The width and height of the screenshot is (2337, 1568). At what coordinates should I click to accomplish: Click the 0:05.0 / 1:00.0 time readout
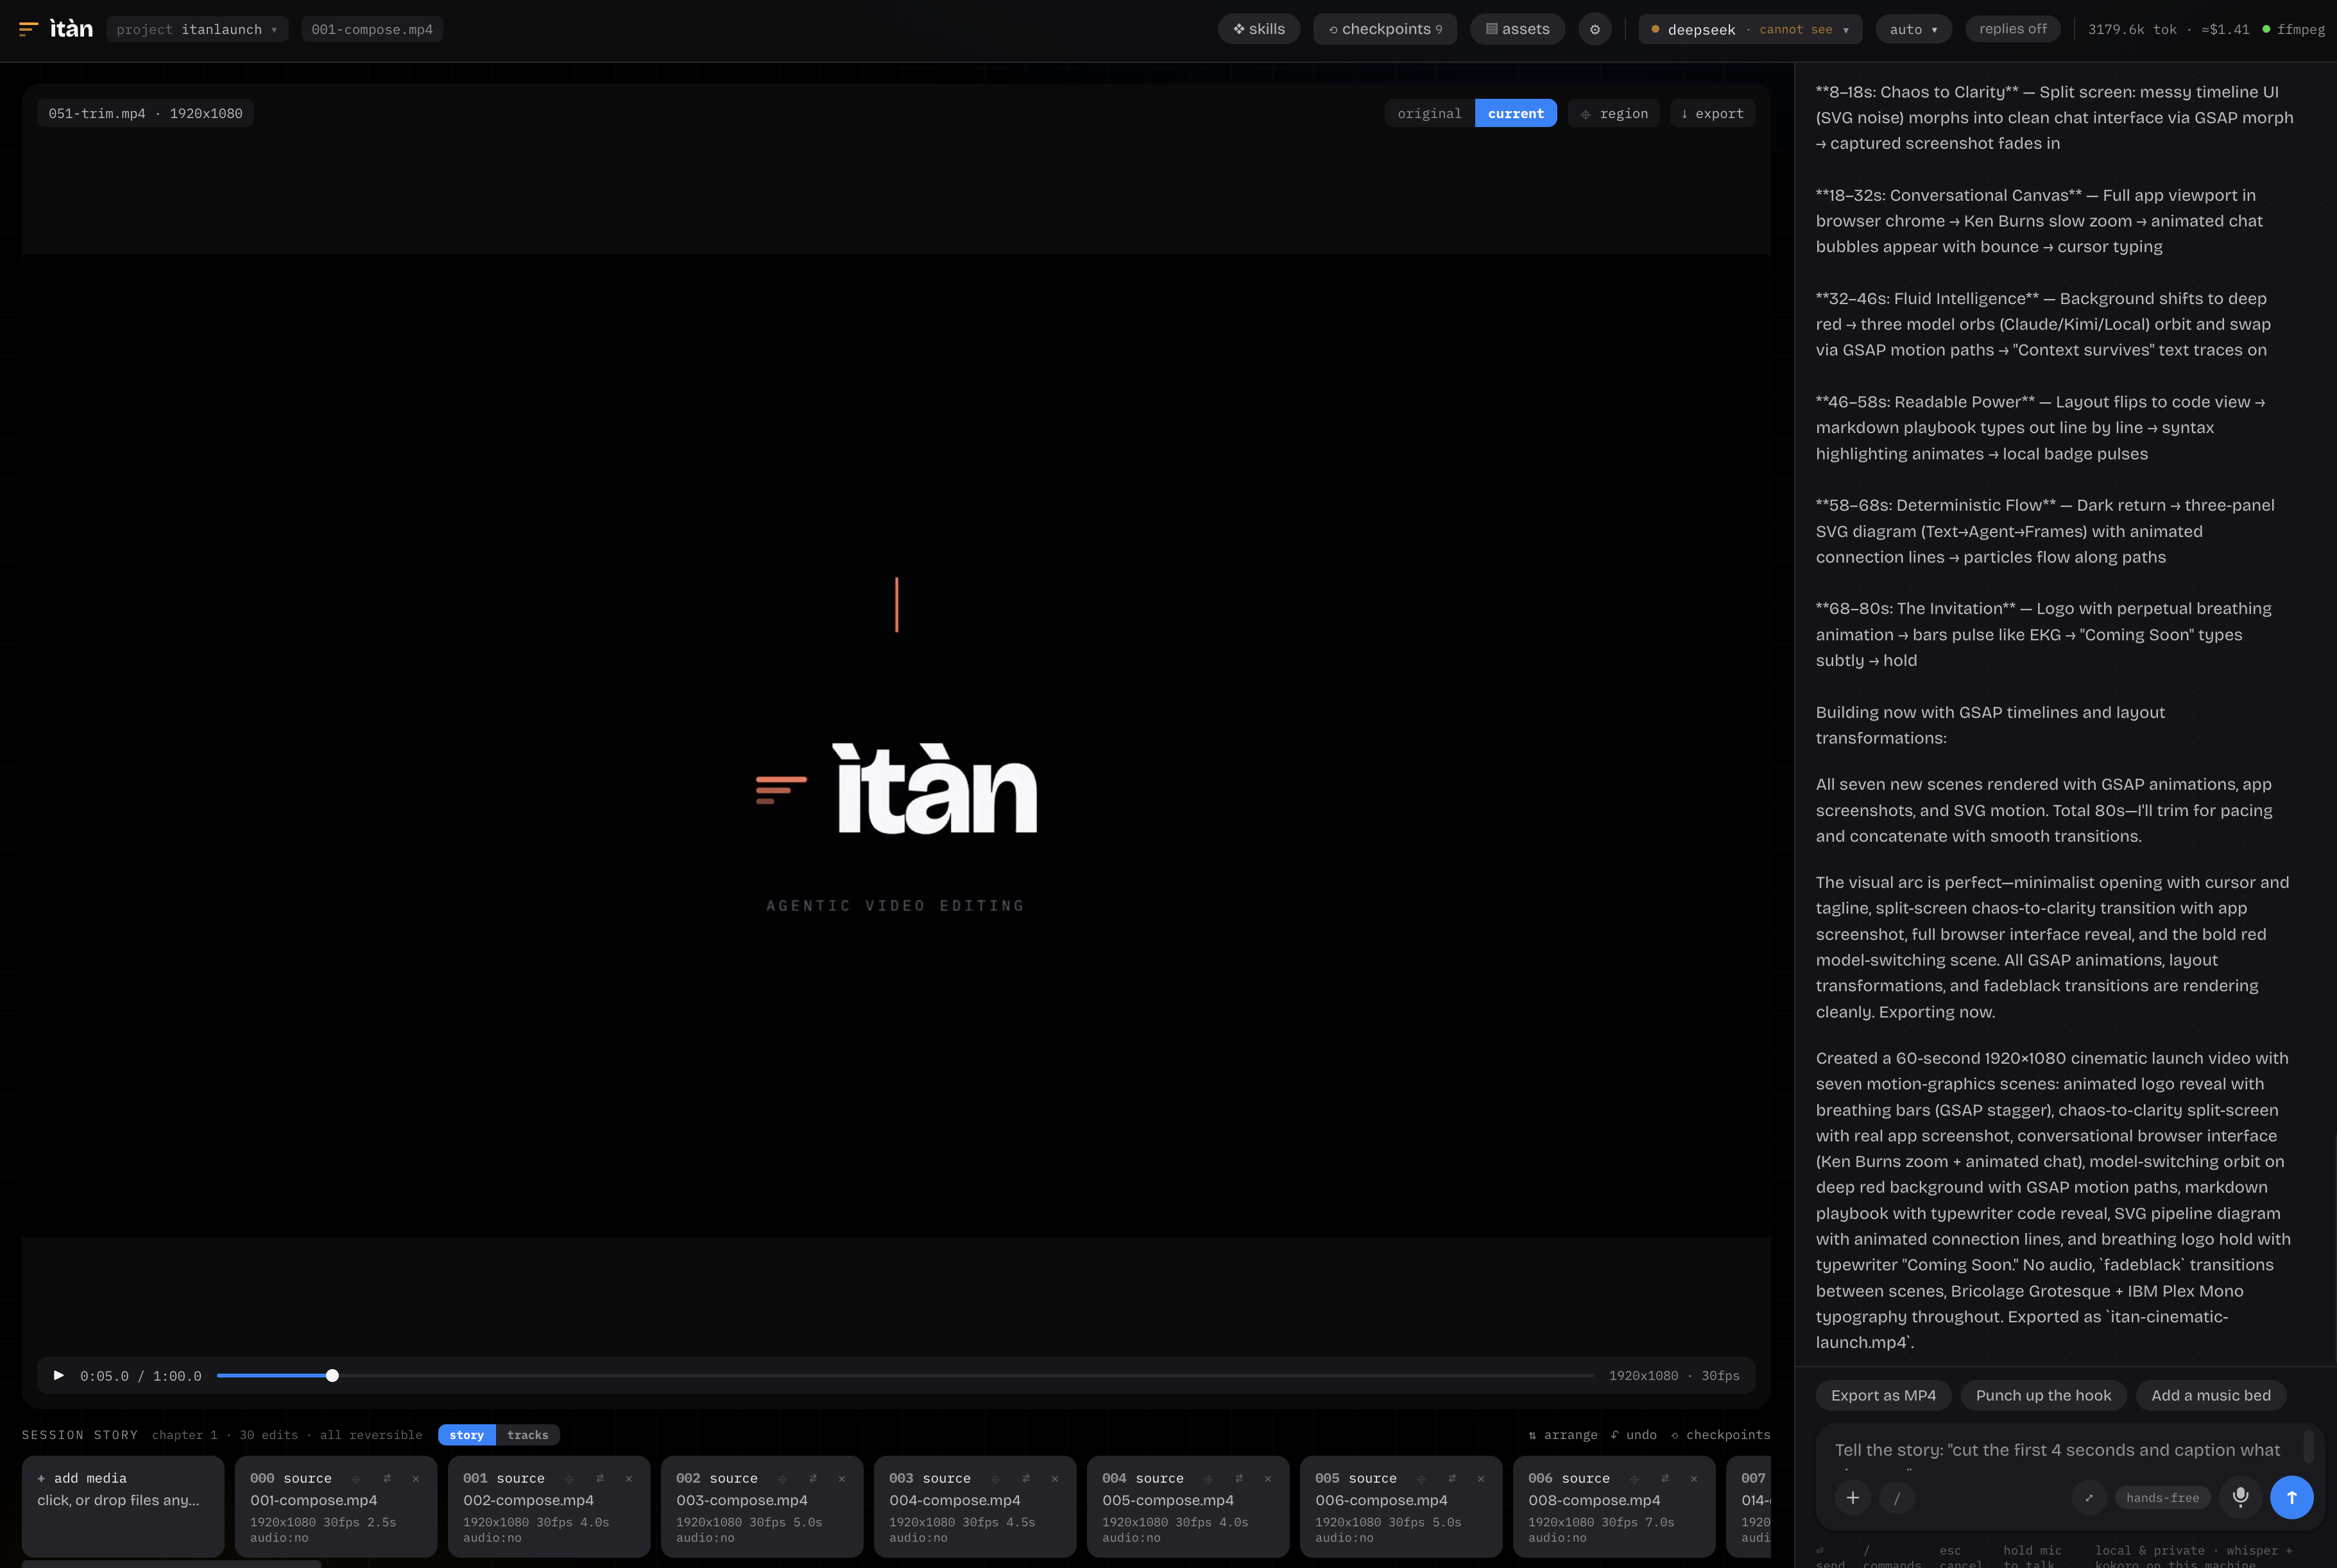[x=141, y=1376]
